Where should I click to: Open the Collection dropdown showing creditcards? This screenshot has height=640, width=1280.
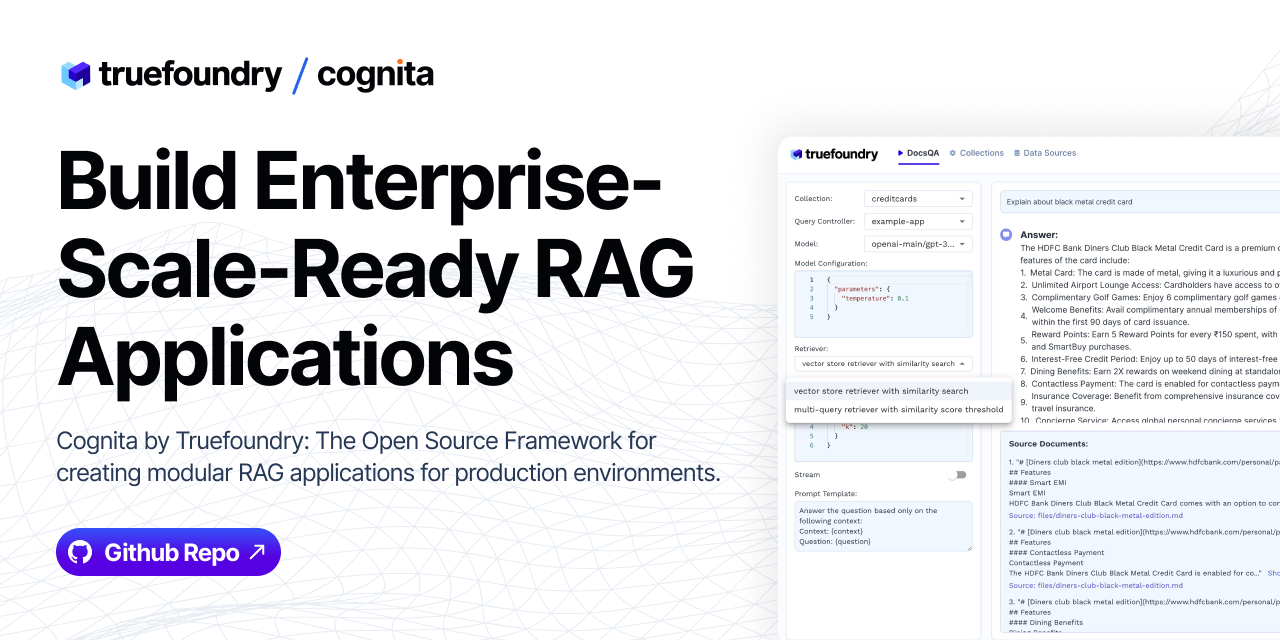918,199
